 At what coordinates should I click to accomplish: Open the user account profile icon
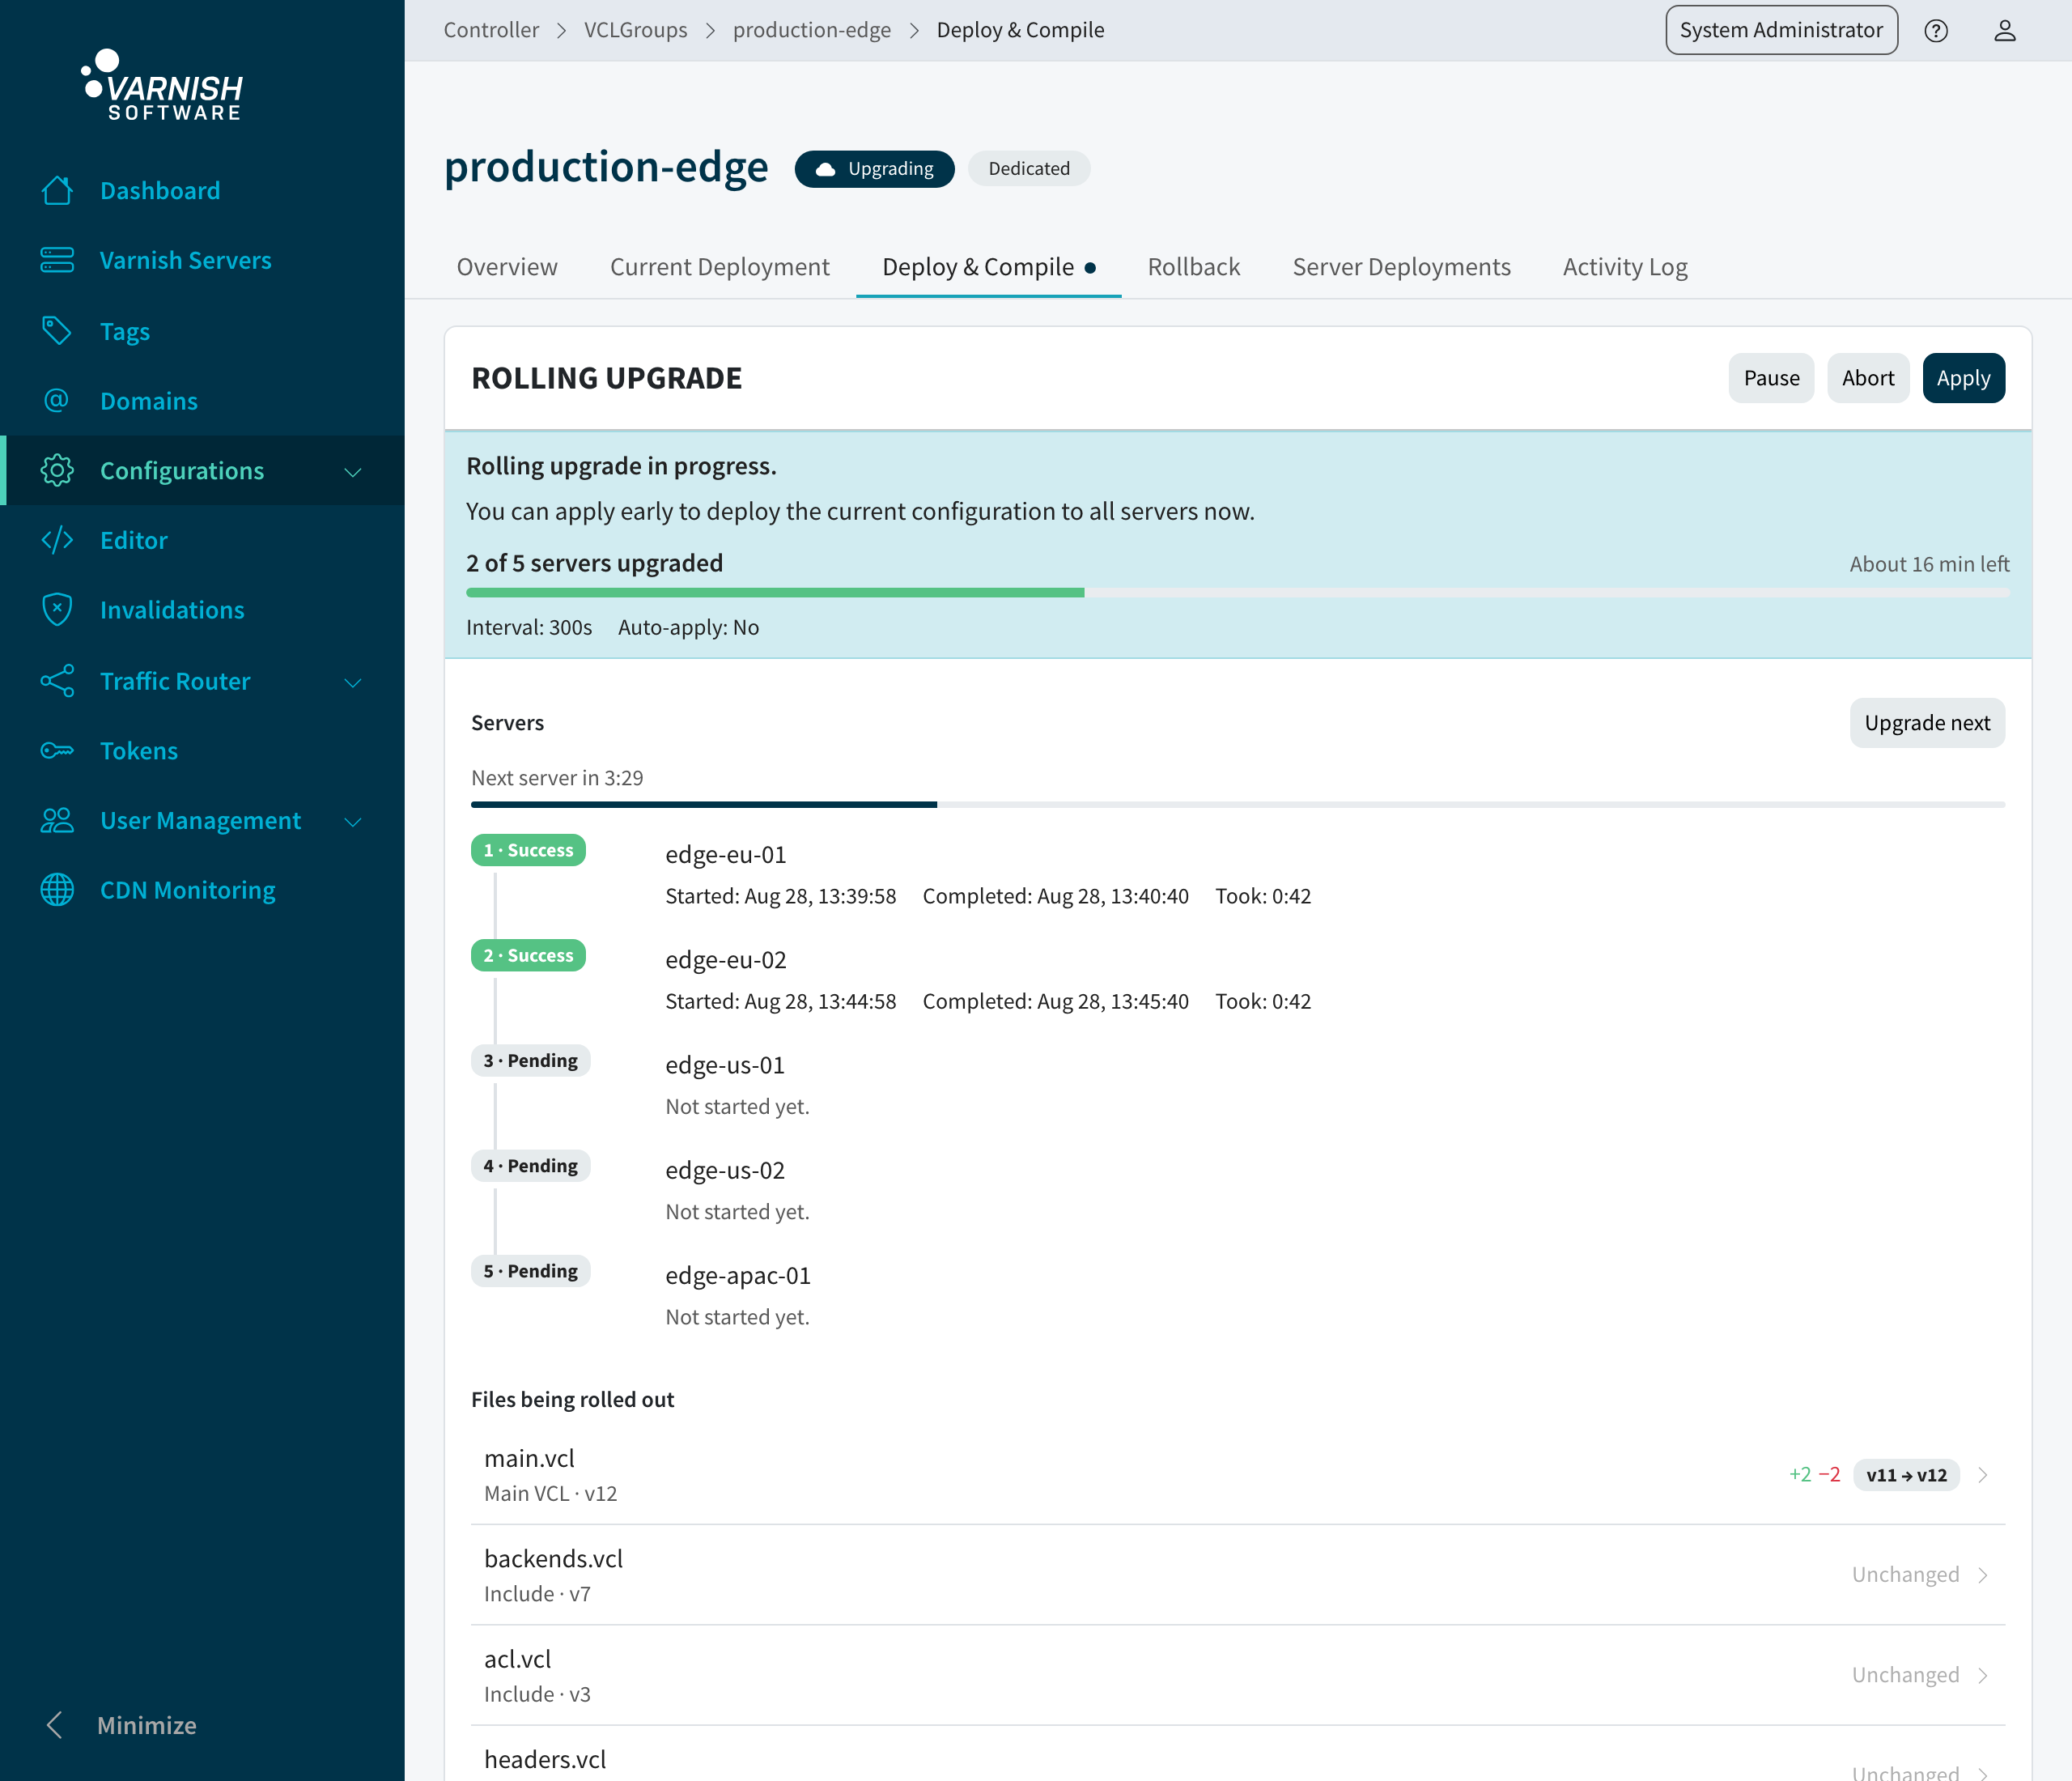(x=2004, y=30)
